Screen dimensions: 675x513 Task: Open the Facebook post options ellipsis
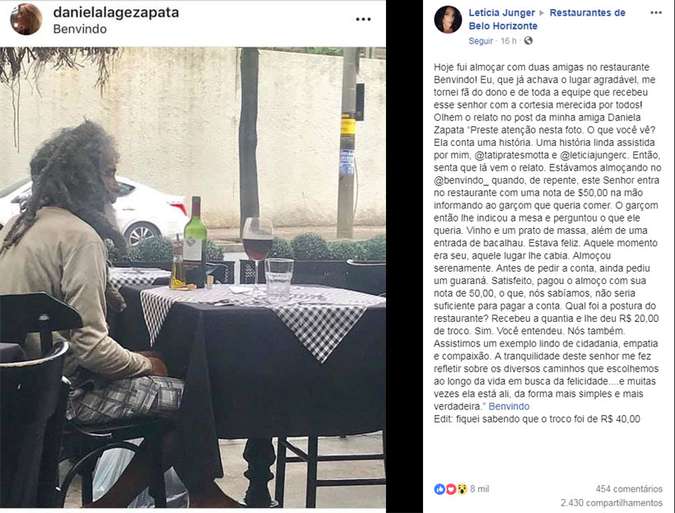(x=656, y=12)
